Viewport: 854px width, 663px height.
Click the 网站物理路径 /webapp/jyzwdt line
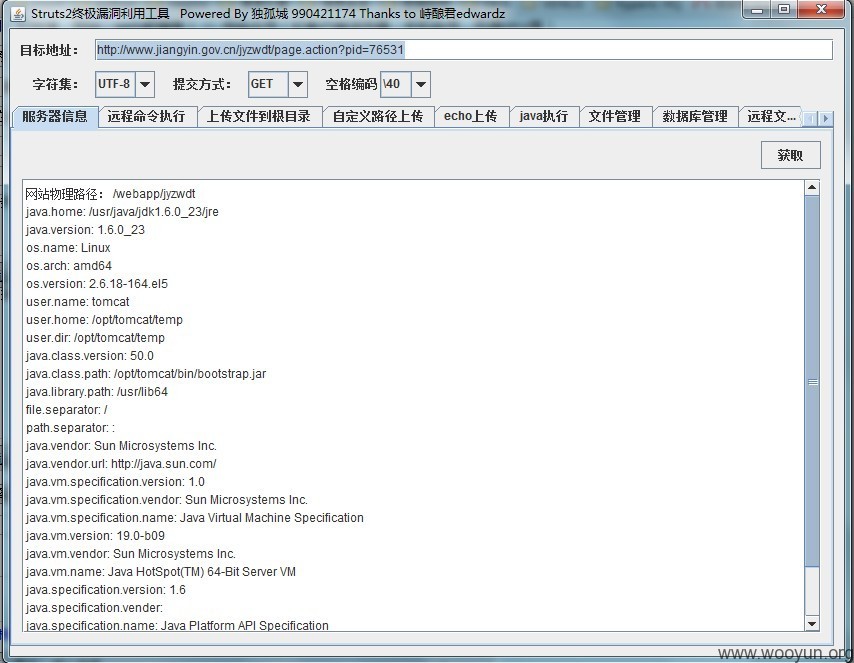click(111, 194)
